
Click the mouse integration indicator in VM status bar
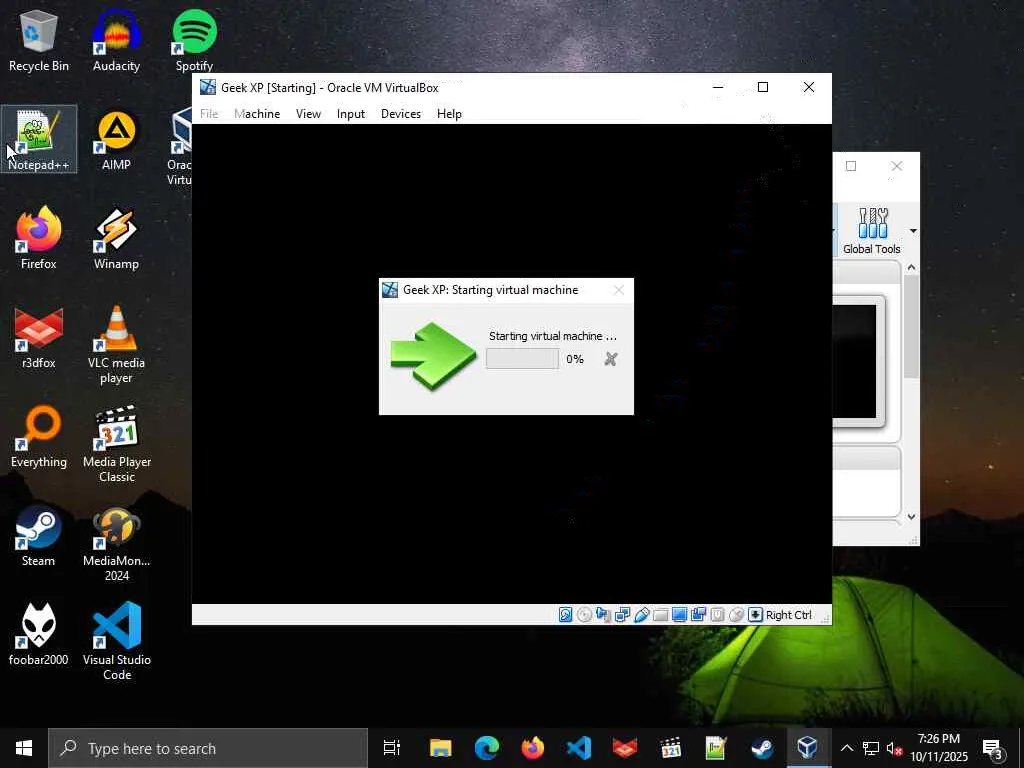[x=736, y=615]
